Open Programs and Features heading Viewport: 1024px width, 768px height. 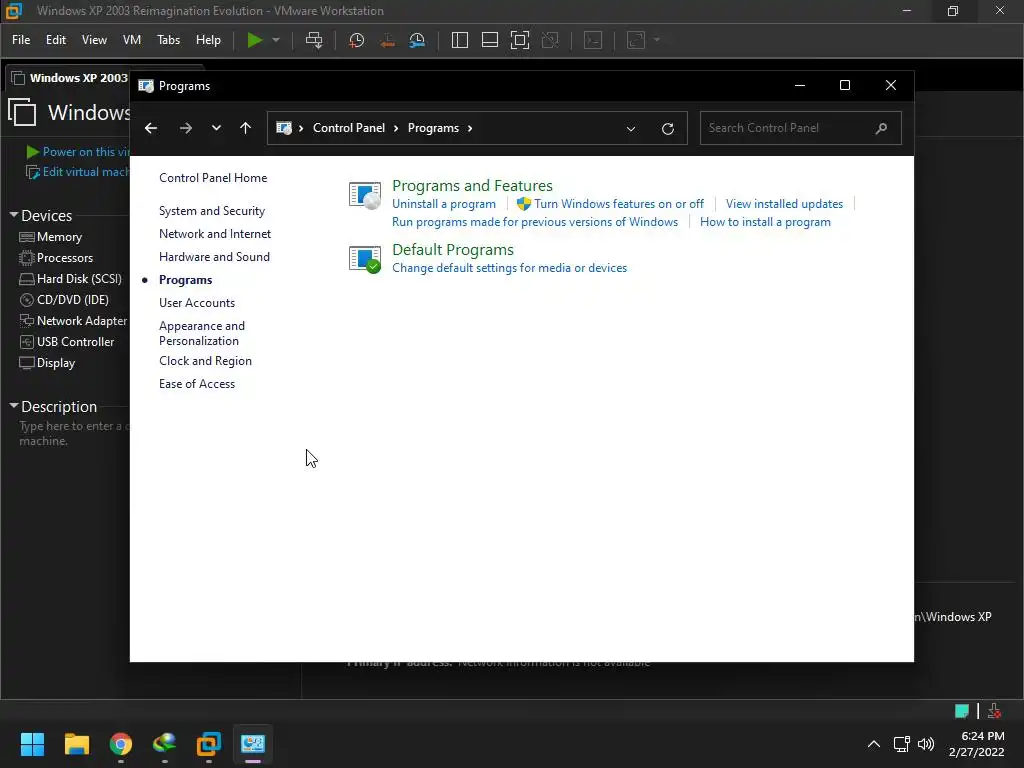[472, 185]
